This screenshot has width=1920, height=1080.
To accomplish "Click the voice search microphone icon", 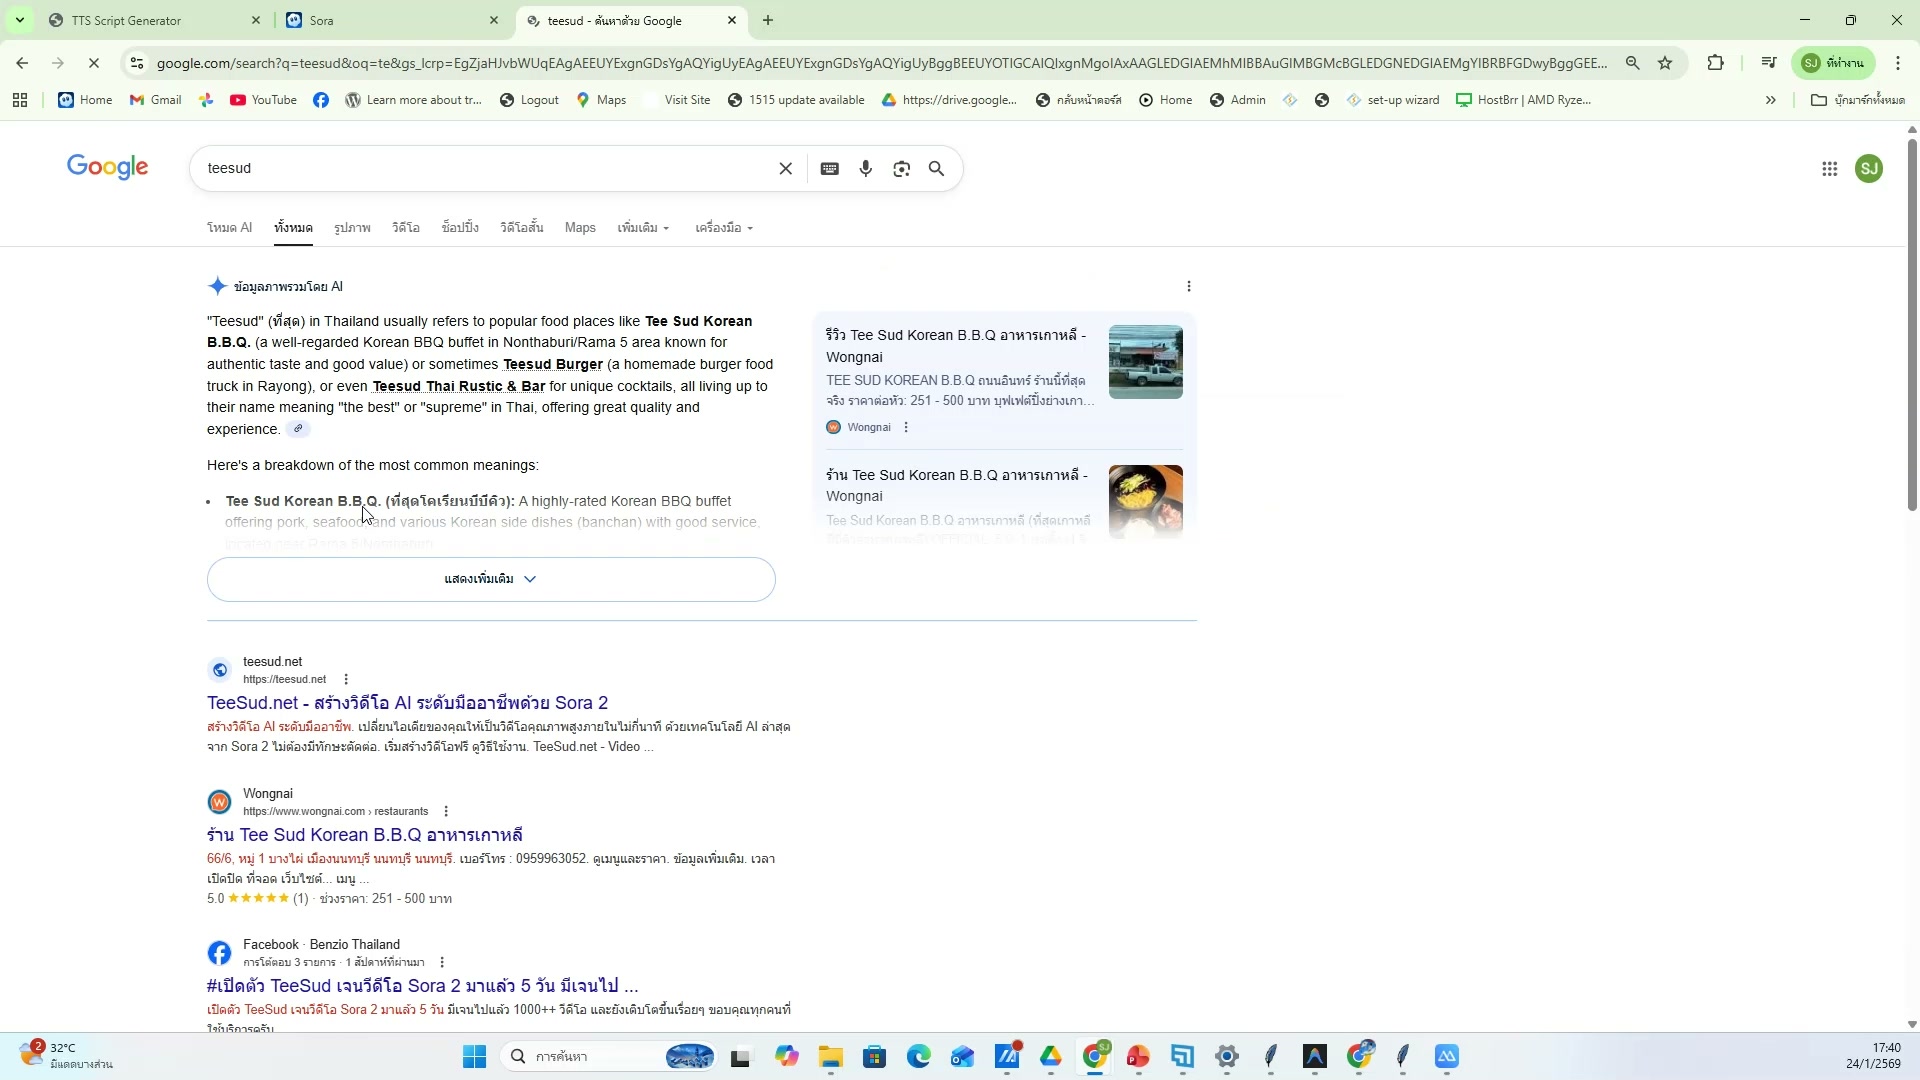I will point(865,169).
